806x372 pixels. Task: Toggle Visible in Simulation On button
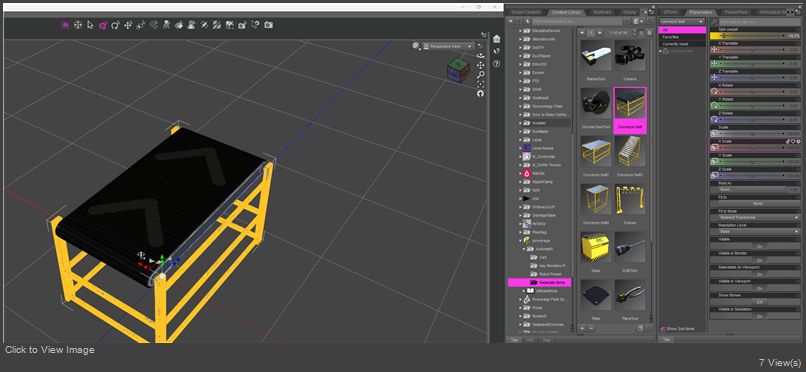point(760,317)
